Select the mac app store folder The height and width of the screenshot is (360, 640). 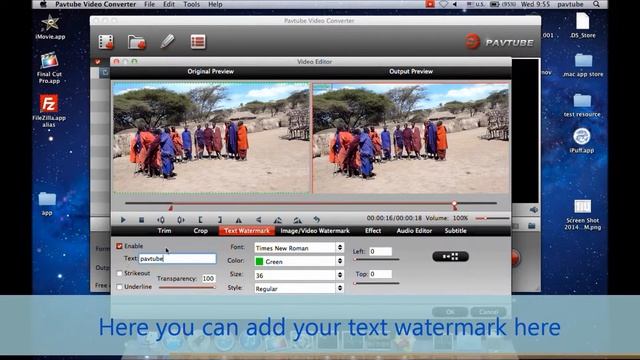point(583,65)
